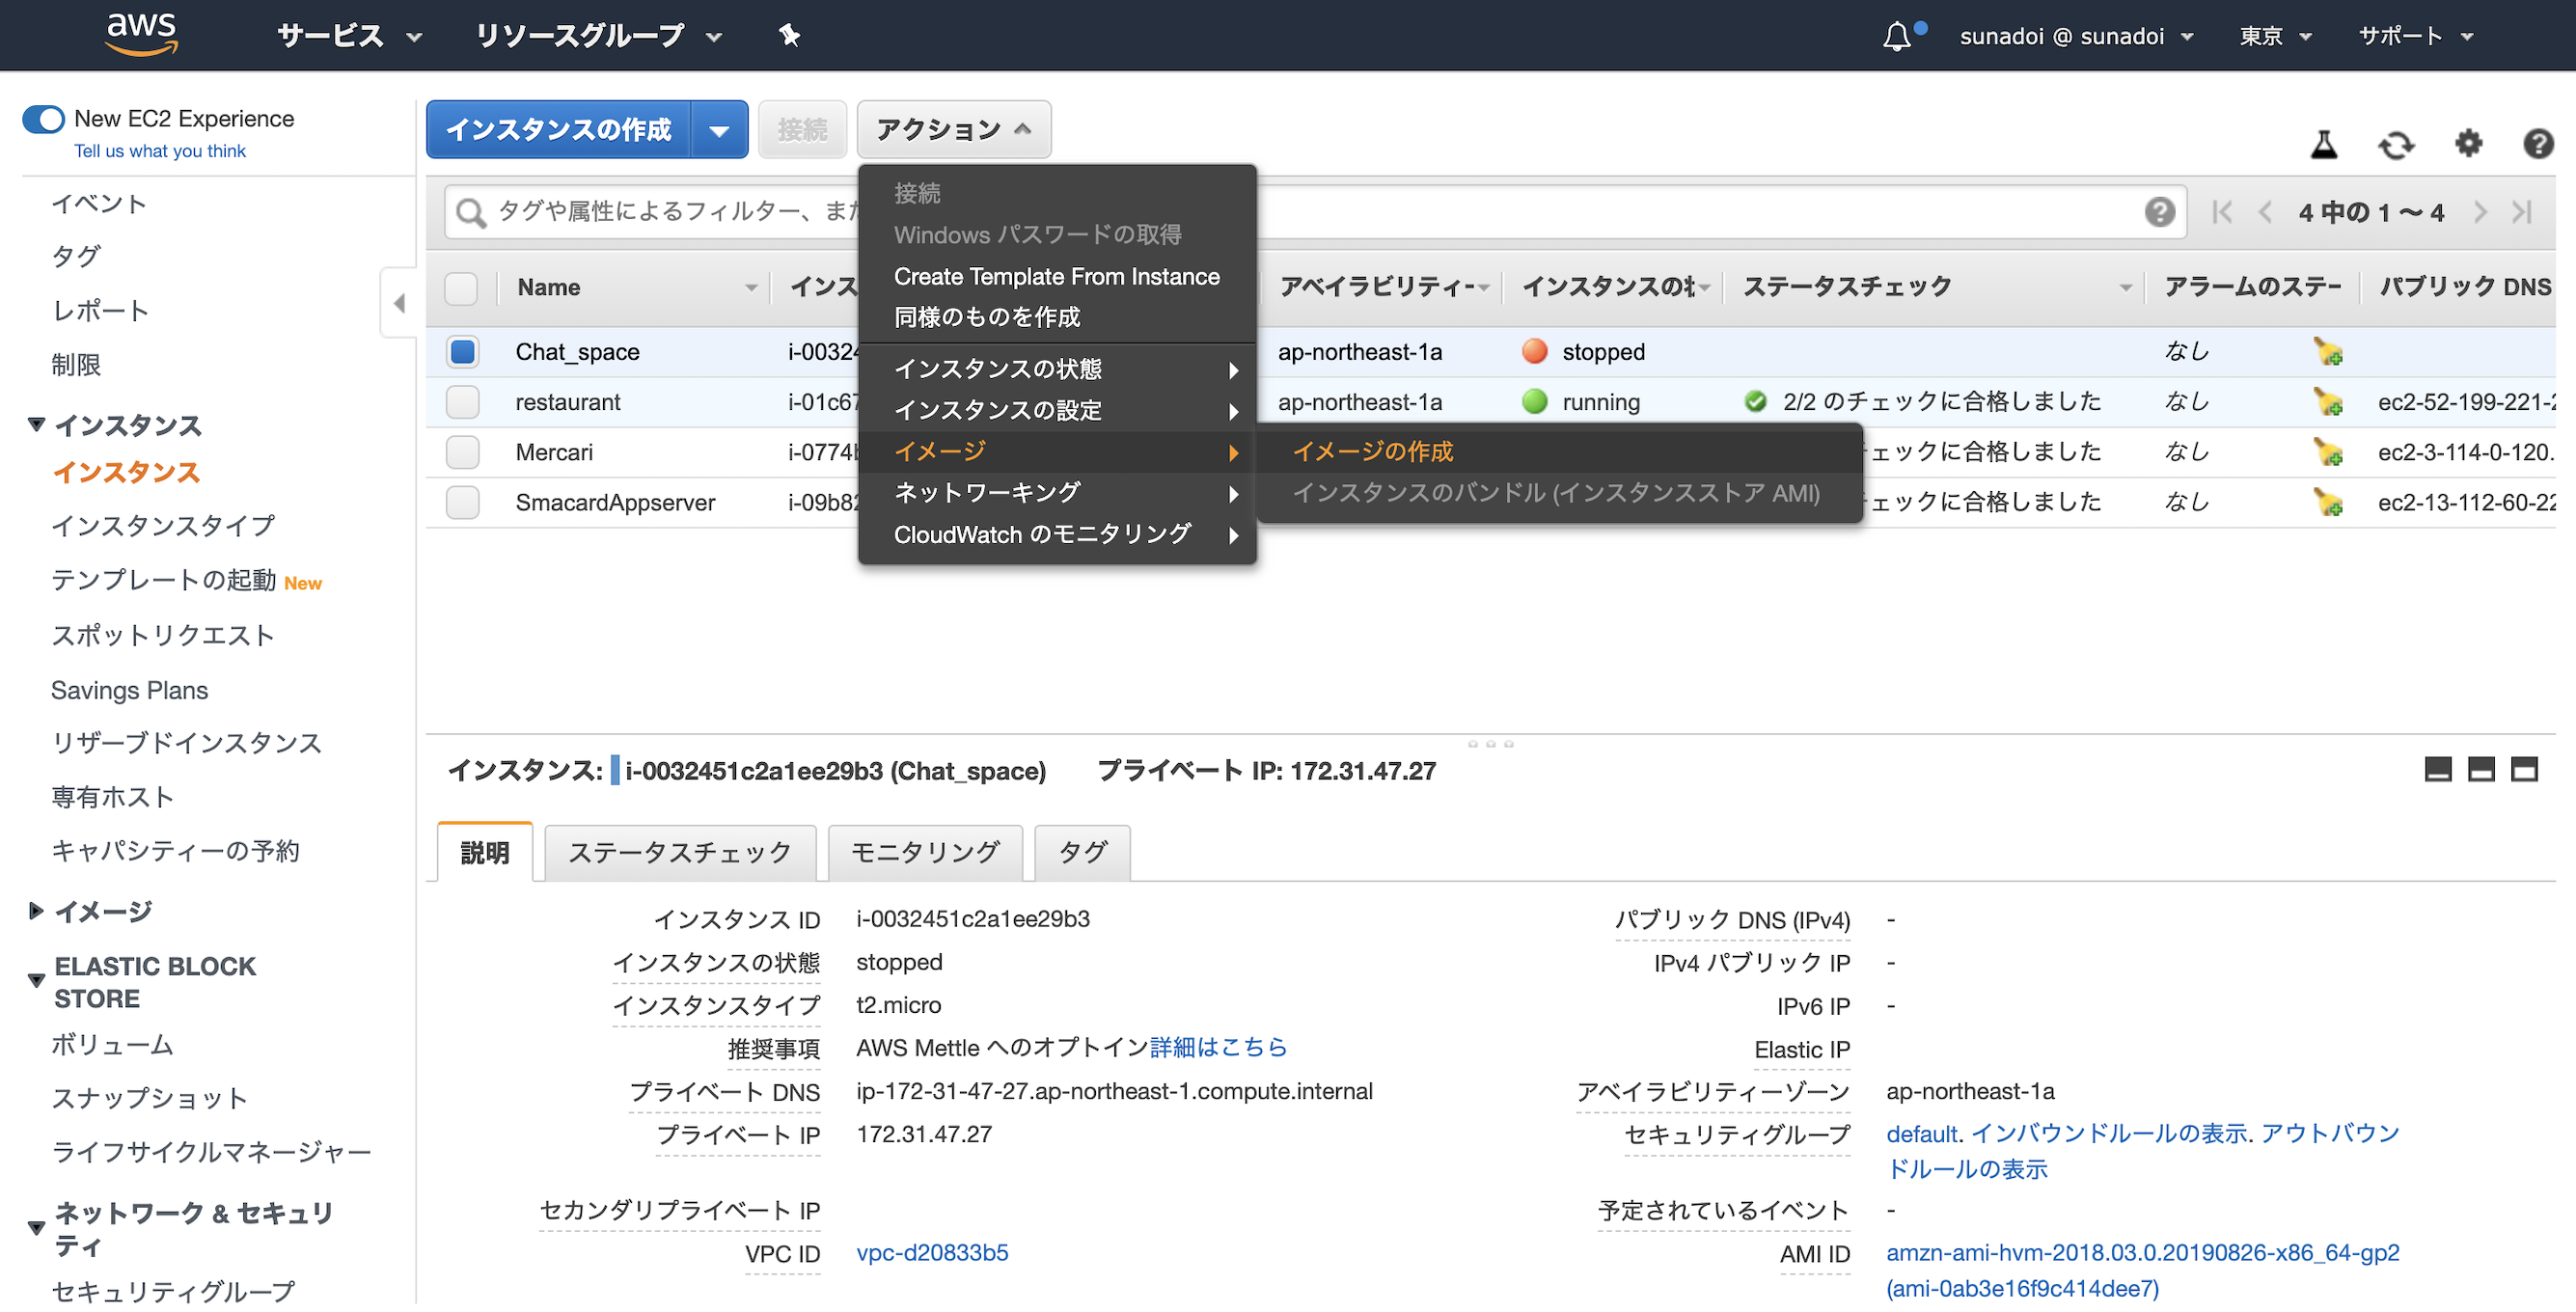Open the notifications bell icon
Viewport: 2576px width, 1312px height.
coord(1896,36)
